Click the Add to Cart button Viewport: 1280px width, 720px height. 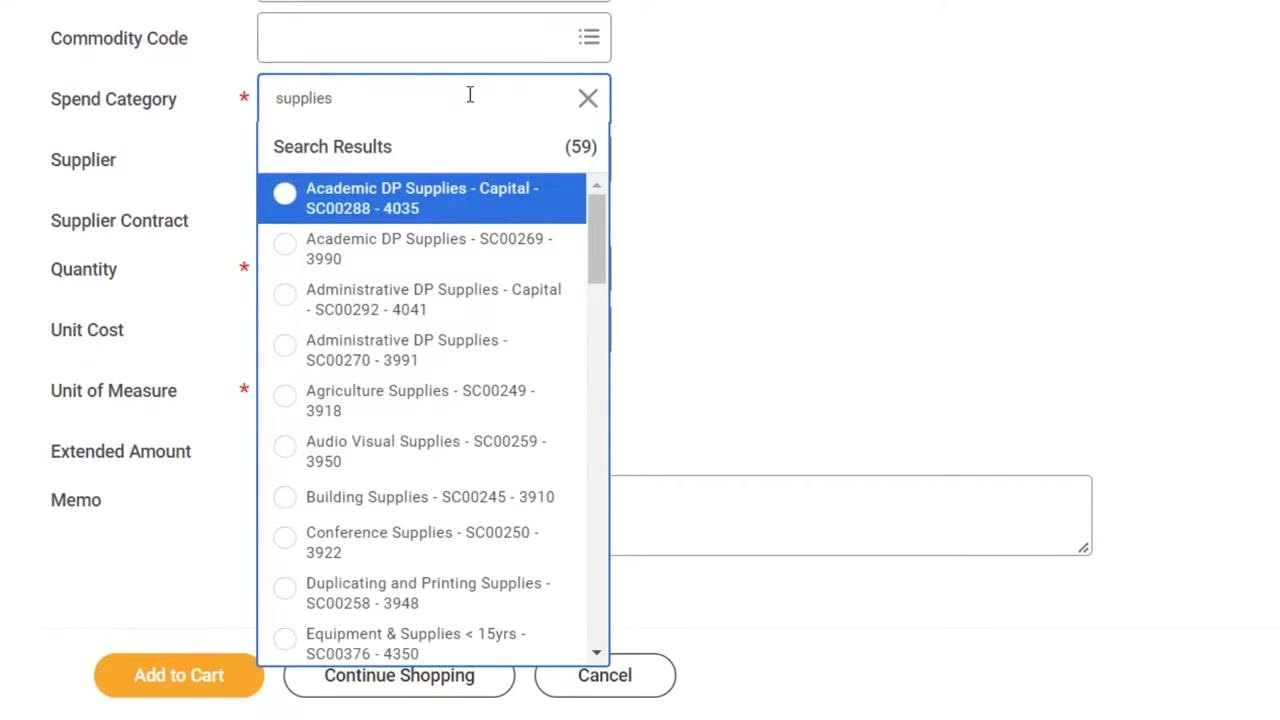(179, 675)
